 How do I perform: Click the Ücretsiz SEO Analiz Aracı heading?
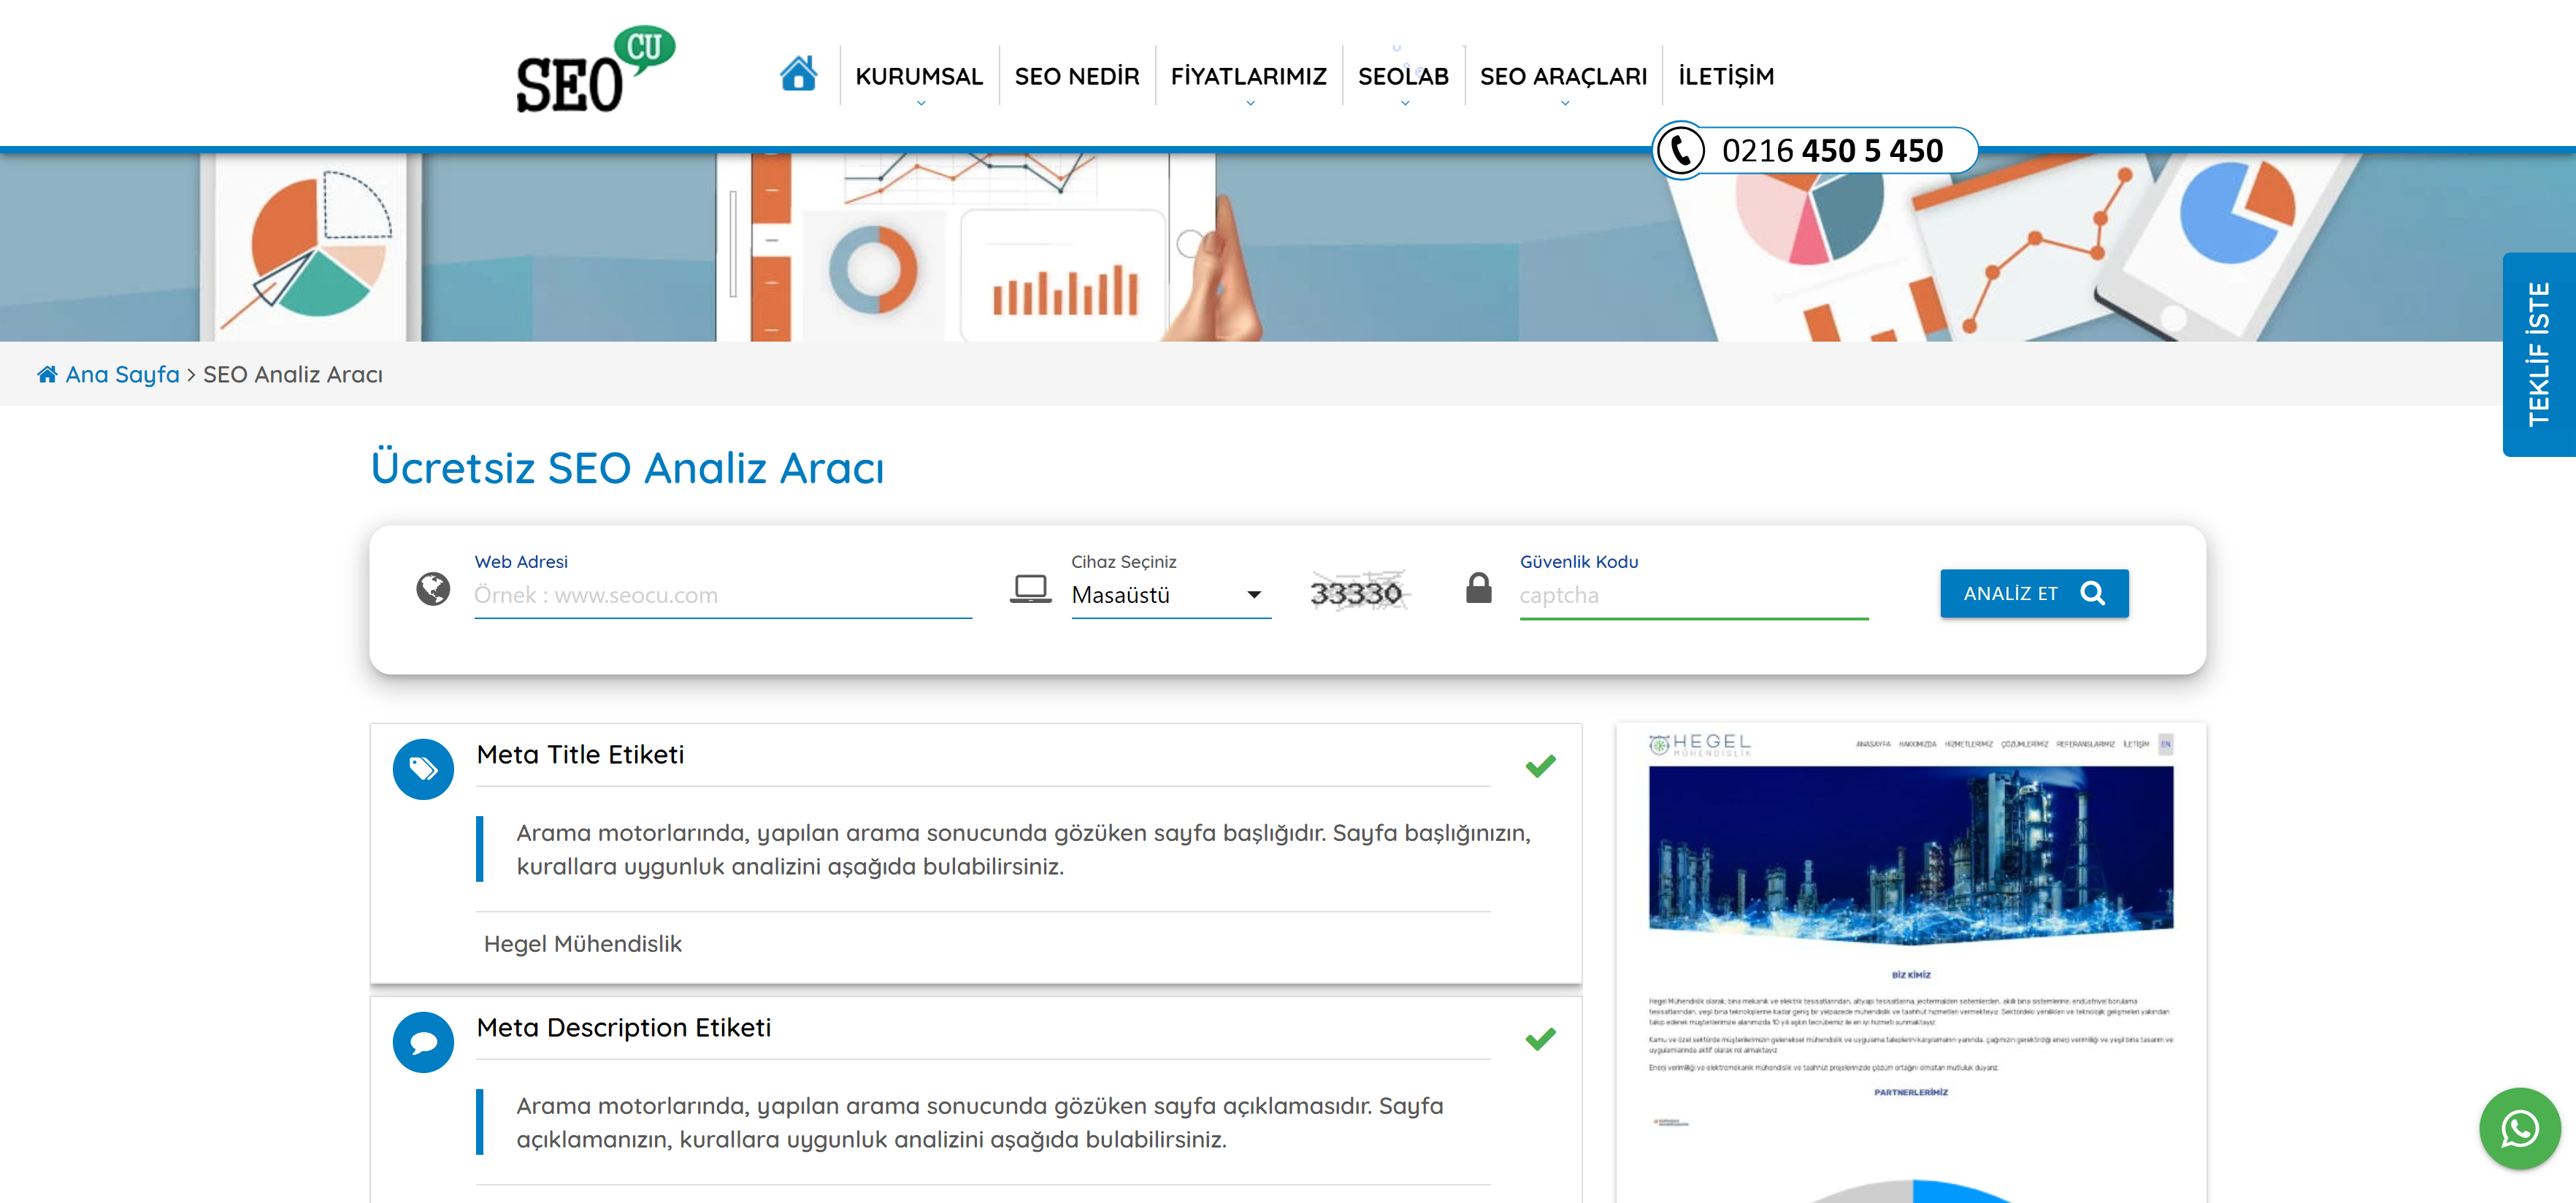627,468
